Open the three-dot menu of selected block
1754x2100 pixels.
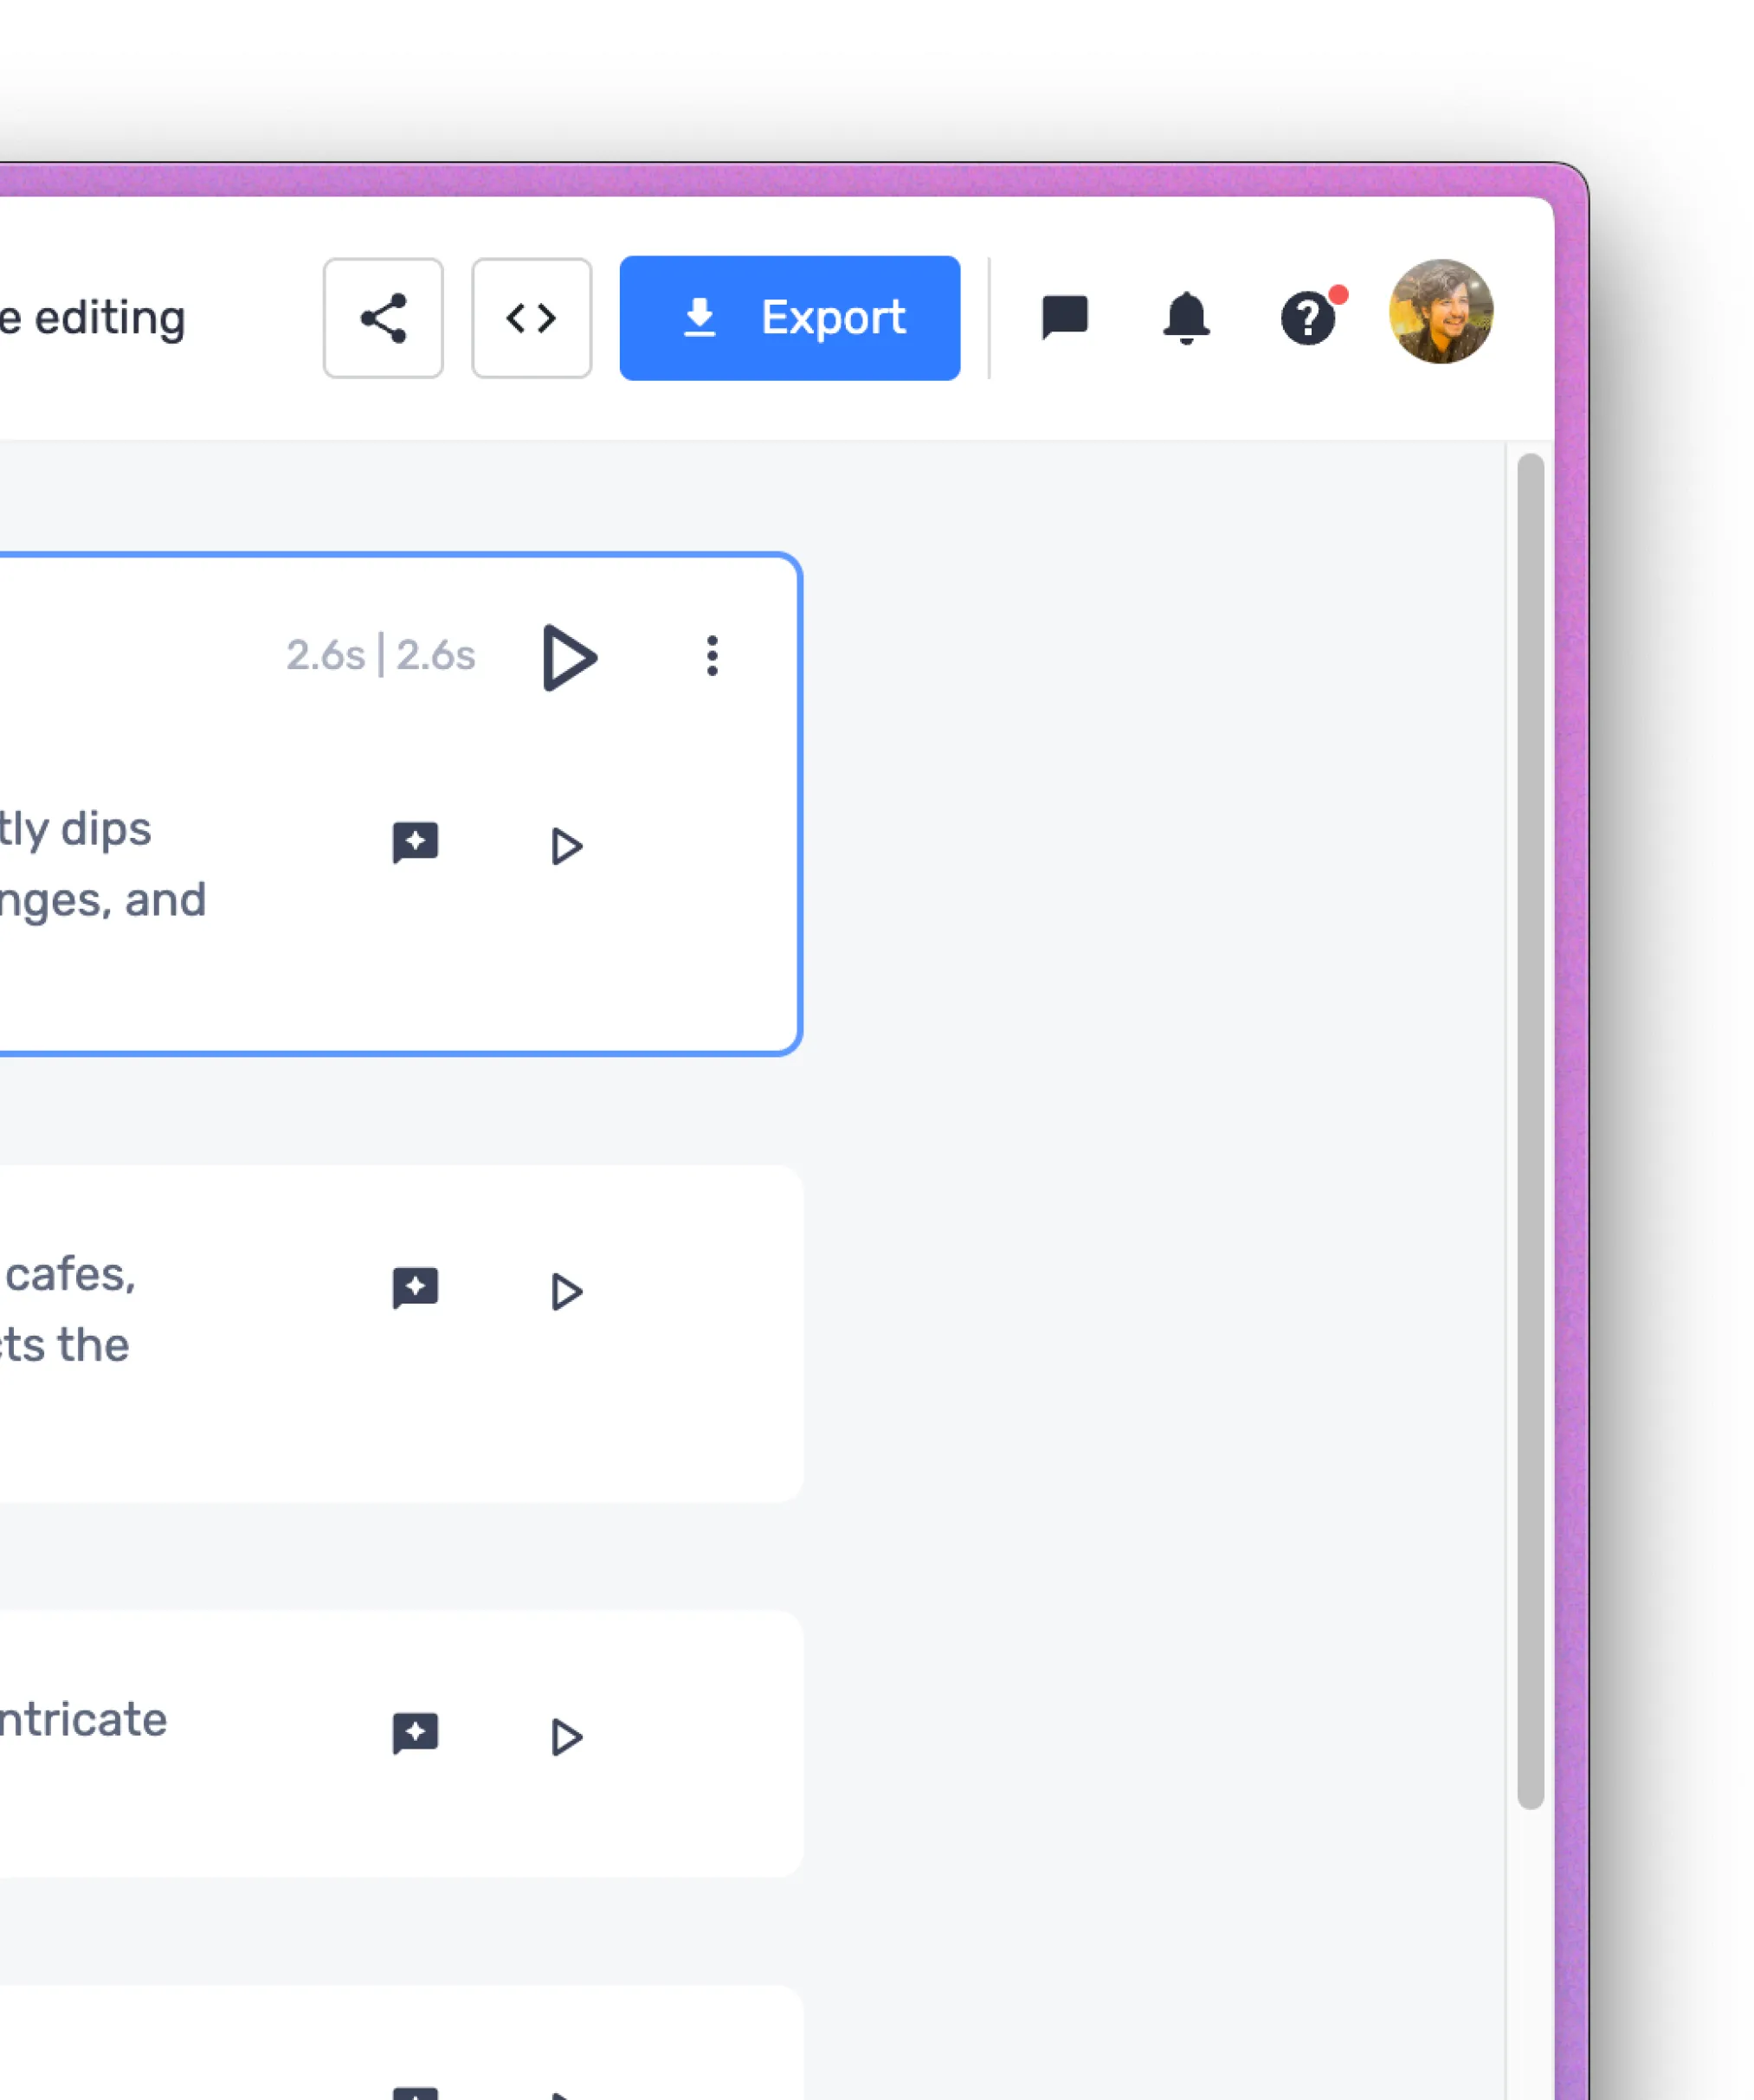click(712, 656)
